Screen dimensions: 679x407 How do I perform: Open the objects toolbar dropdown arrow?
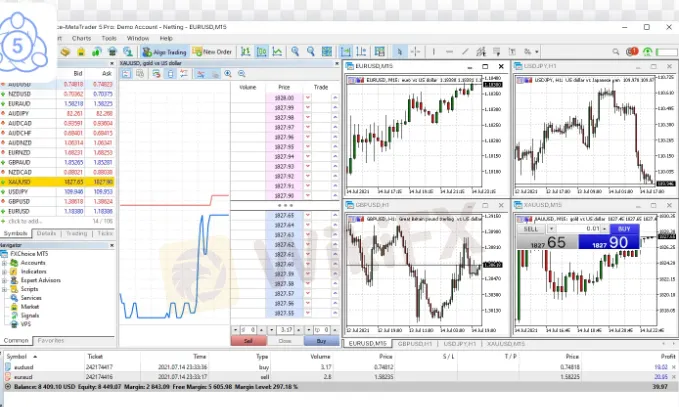(537, 52)
